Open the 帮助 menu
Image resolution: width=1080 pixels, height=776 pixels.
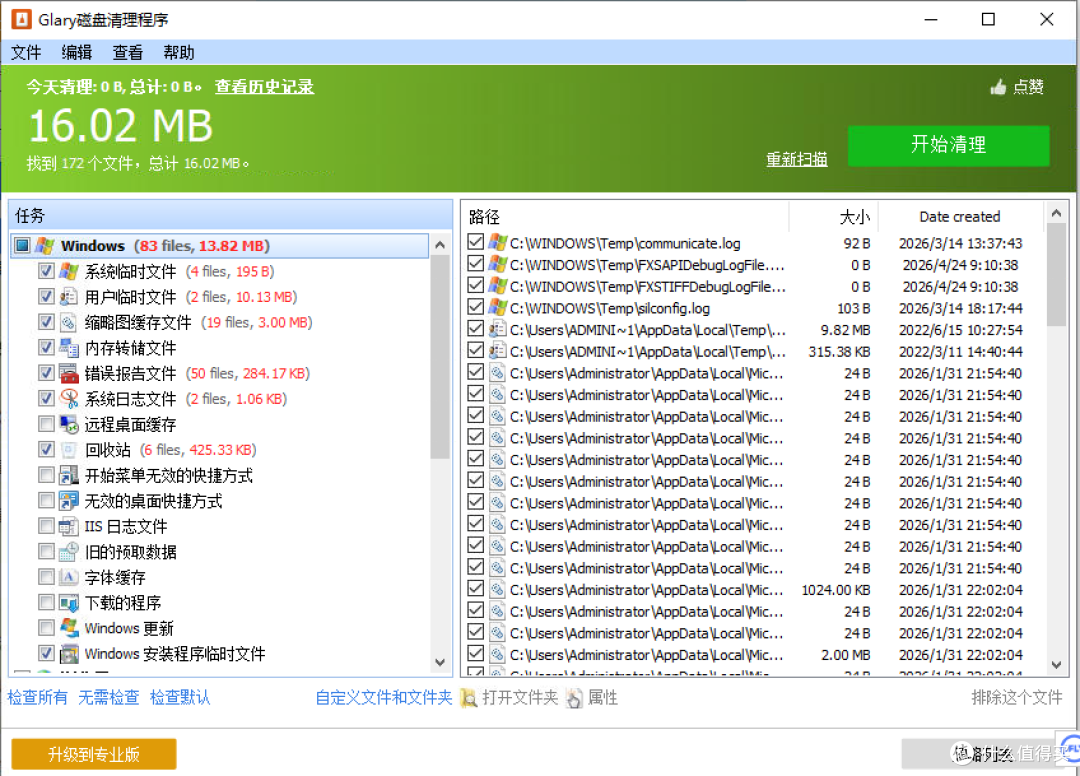pyautogui.click(x=178, y=52)
